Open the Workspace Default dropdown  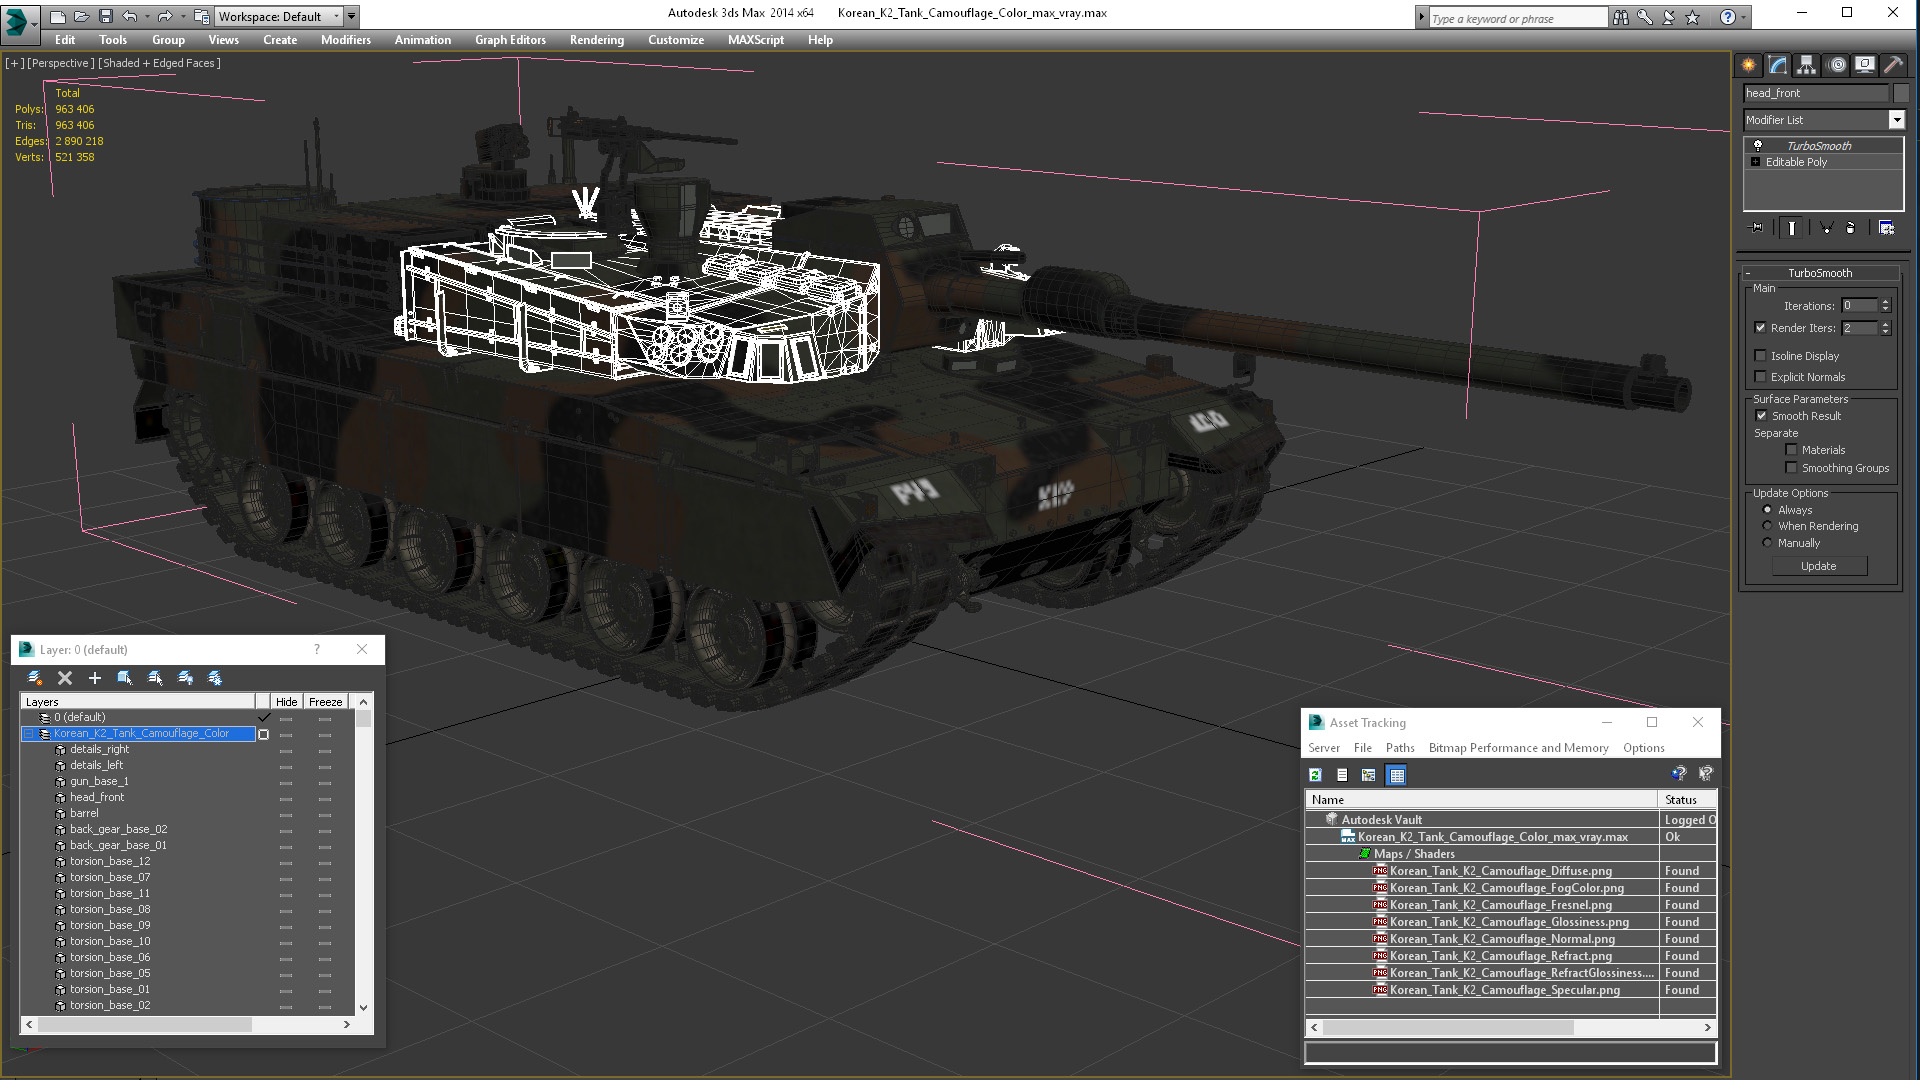point(336,16)
